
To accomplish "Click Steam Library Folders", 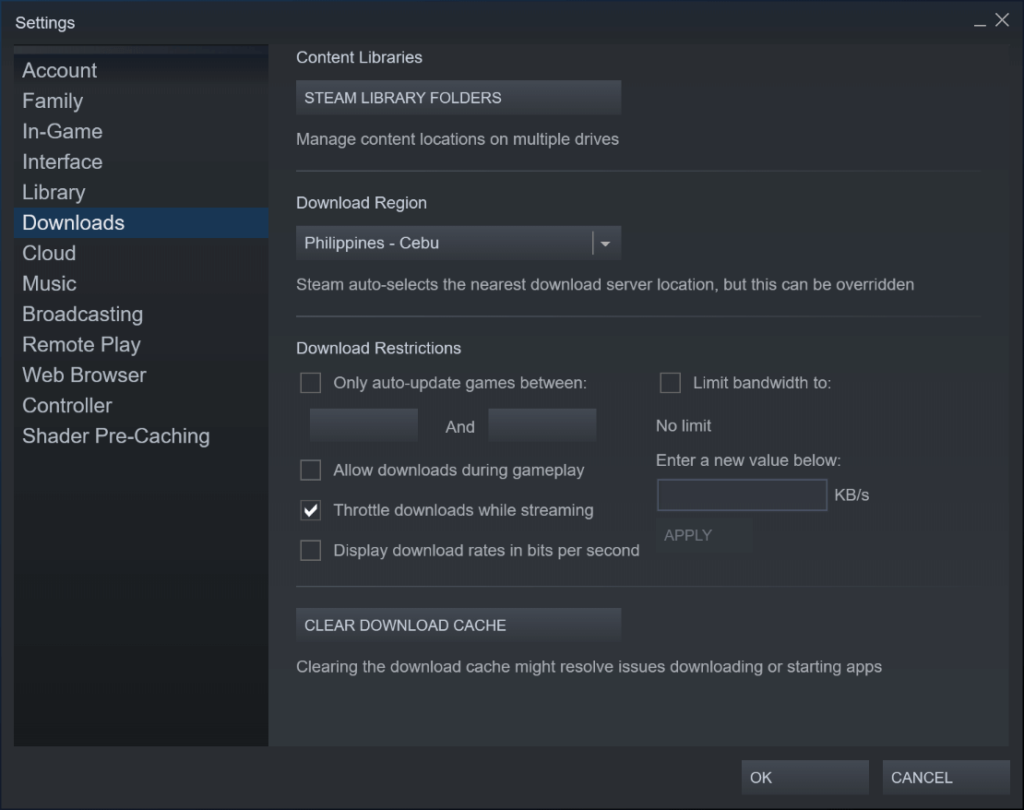I will (x=457, y=97).
